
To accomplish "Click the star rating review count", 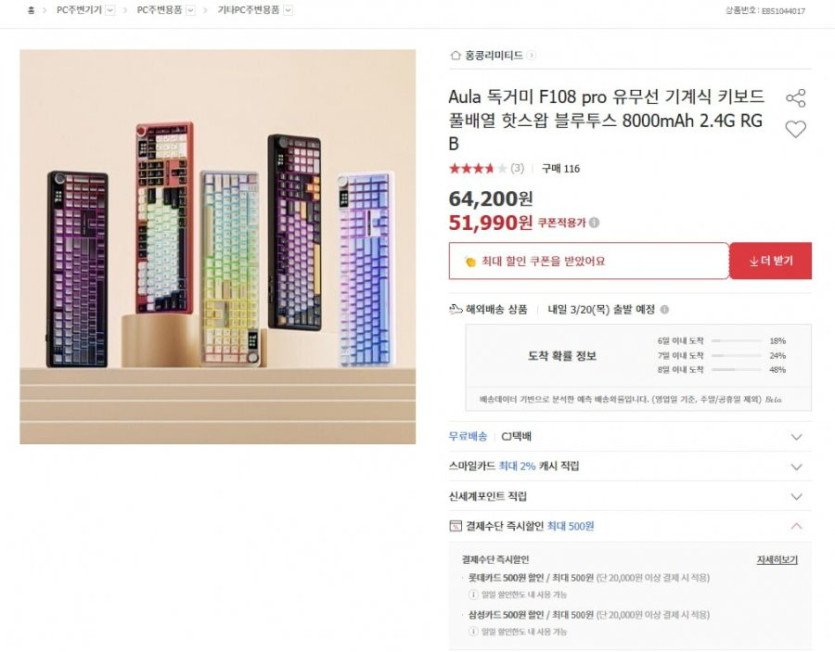I will 517,169.
